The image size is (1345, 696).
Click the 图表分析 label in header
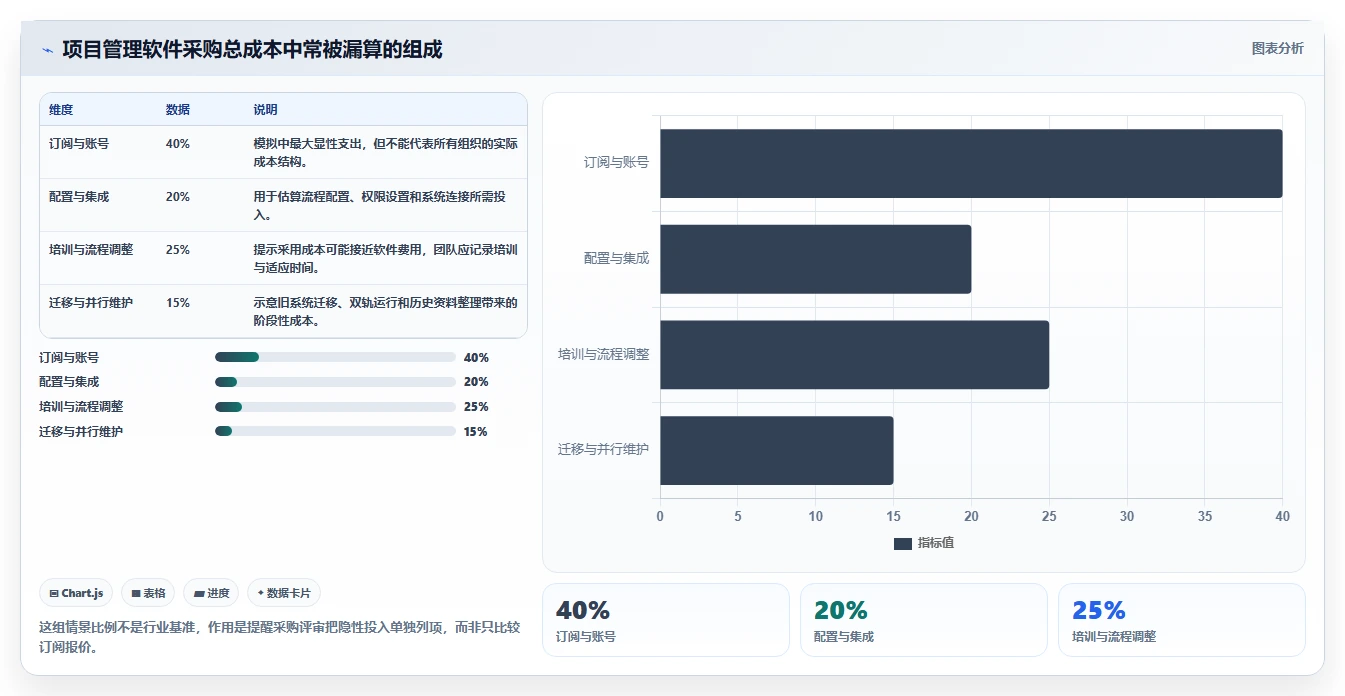pyautogui.click(x=1277, y=48)
